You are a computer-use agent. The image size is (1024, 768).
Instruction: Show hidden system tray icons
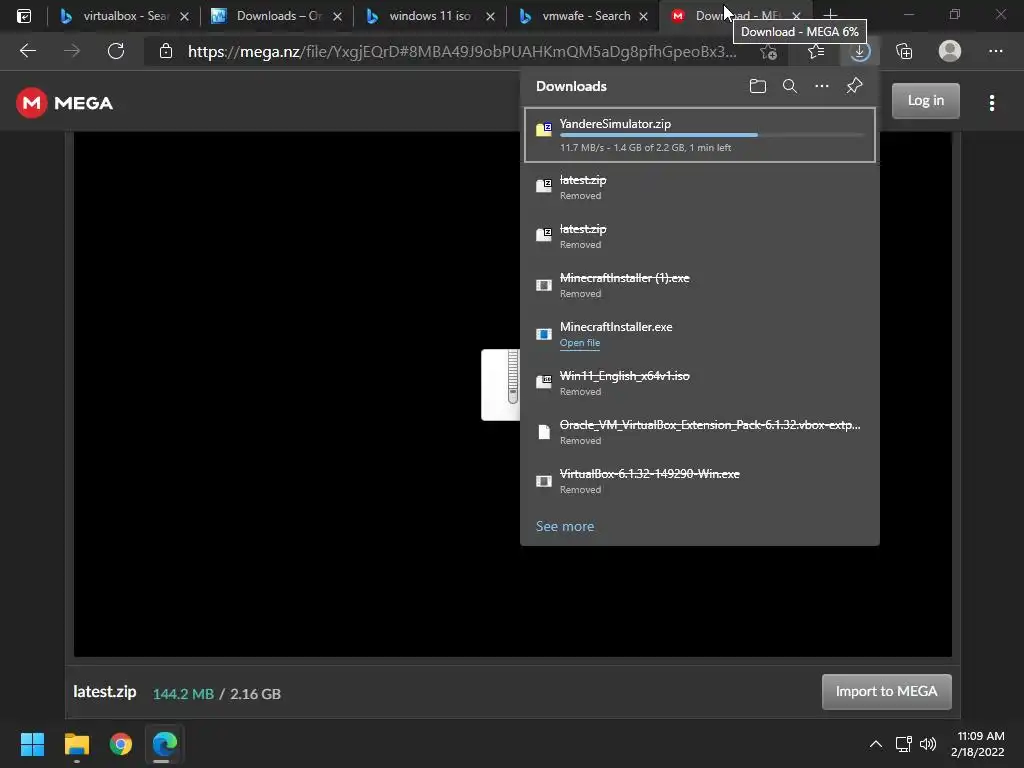pyautogui.click(x=876, y=744)
